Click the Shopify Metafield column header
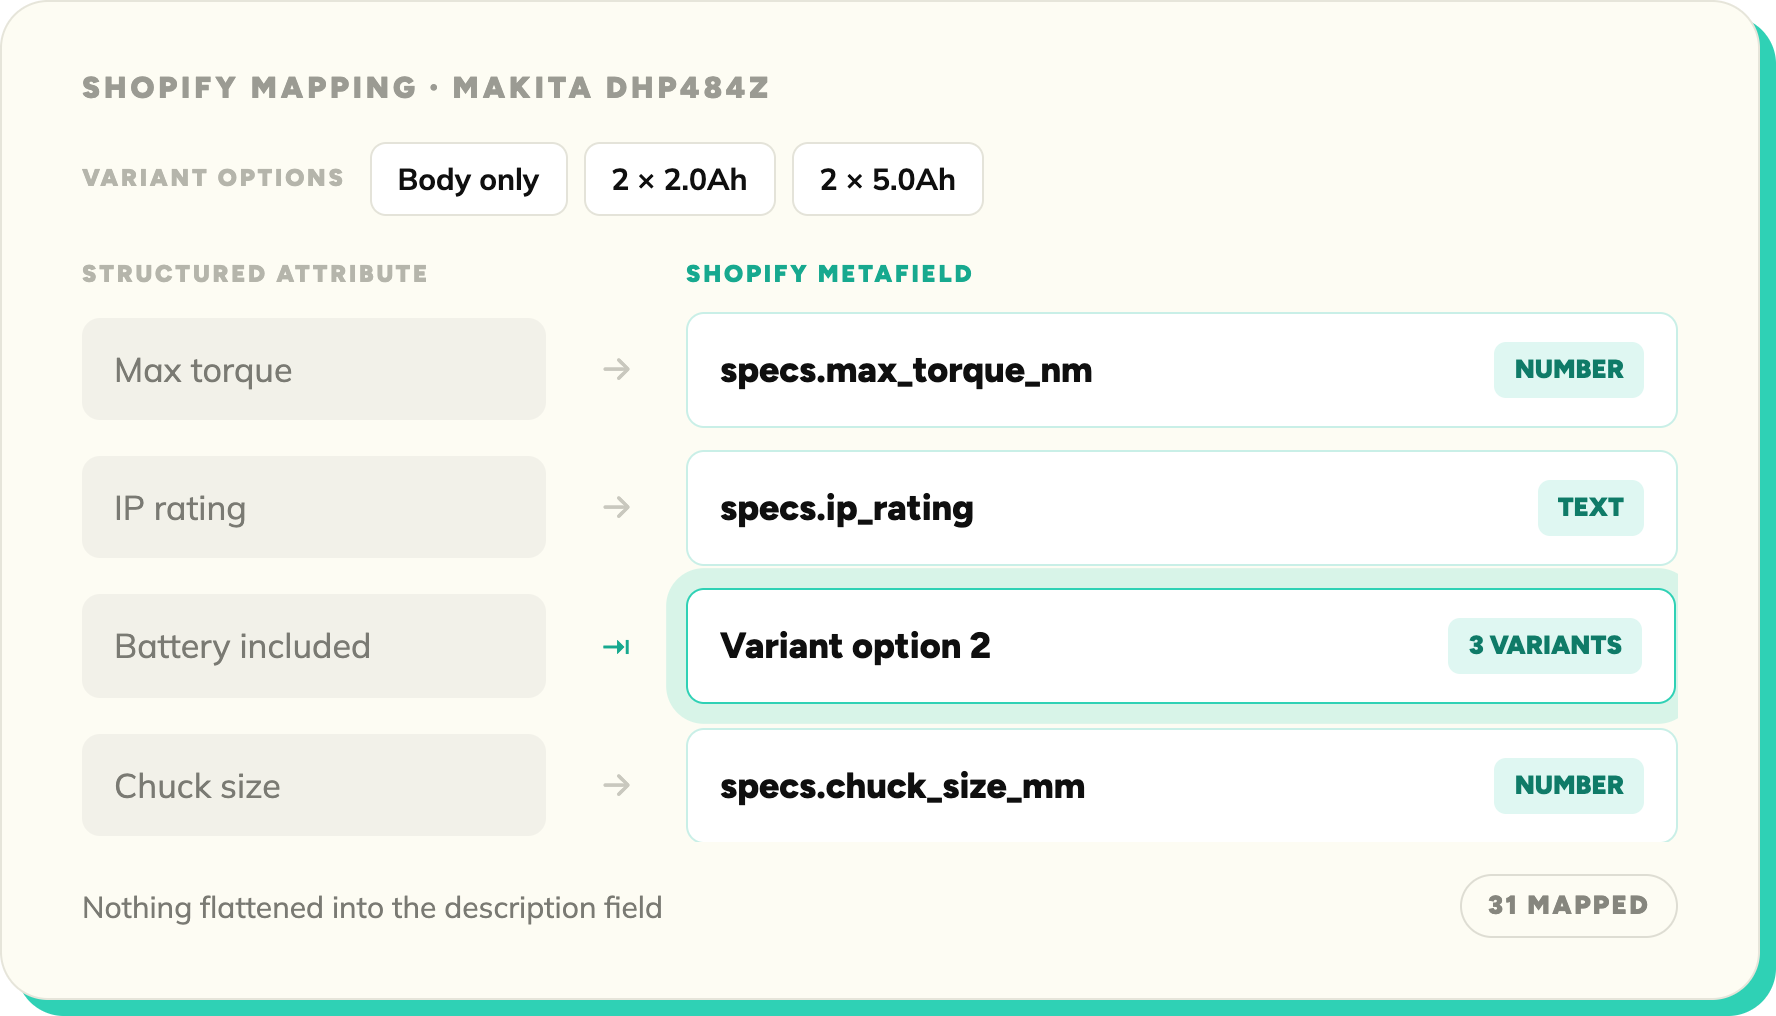The height and width of the screenshot is (1016, 1776). click(x=829, y=274)
